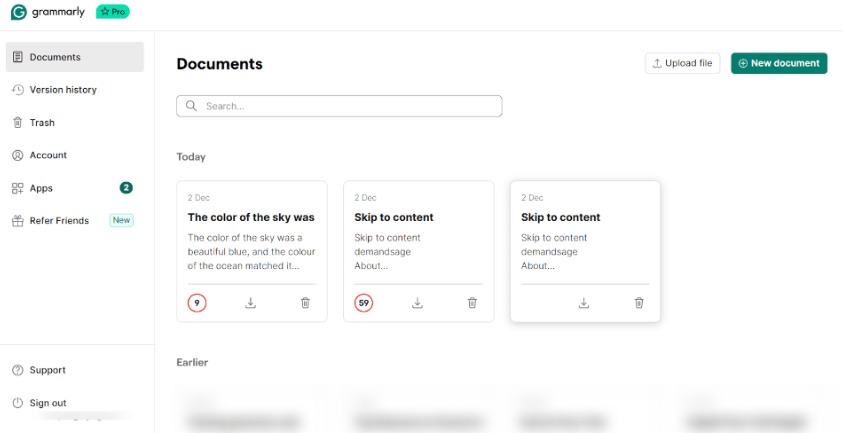Click the Grammarly logo icon

(x=19, y=12)
